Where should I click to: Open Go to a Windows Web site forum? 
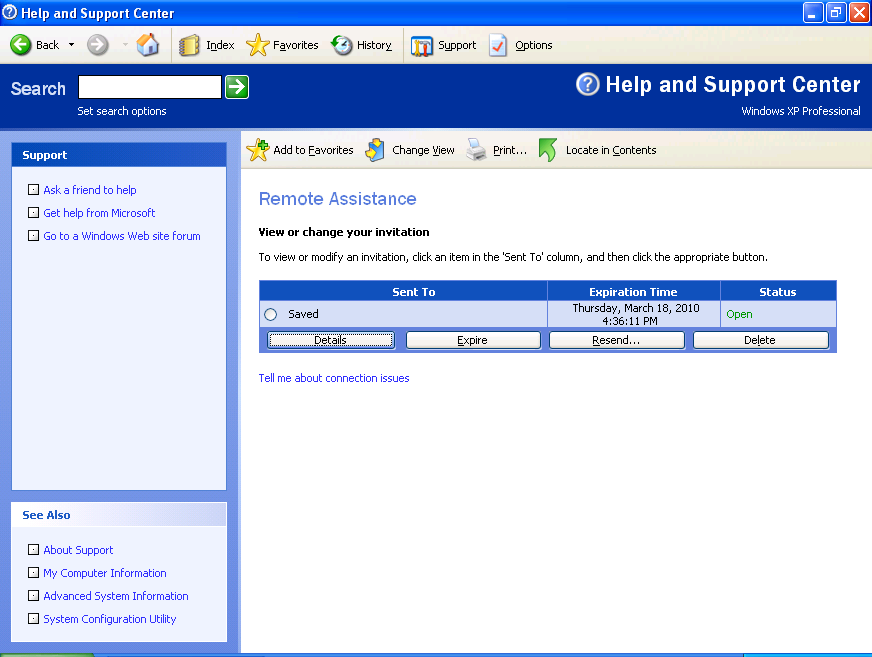(x=122, y=236)
